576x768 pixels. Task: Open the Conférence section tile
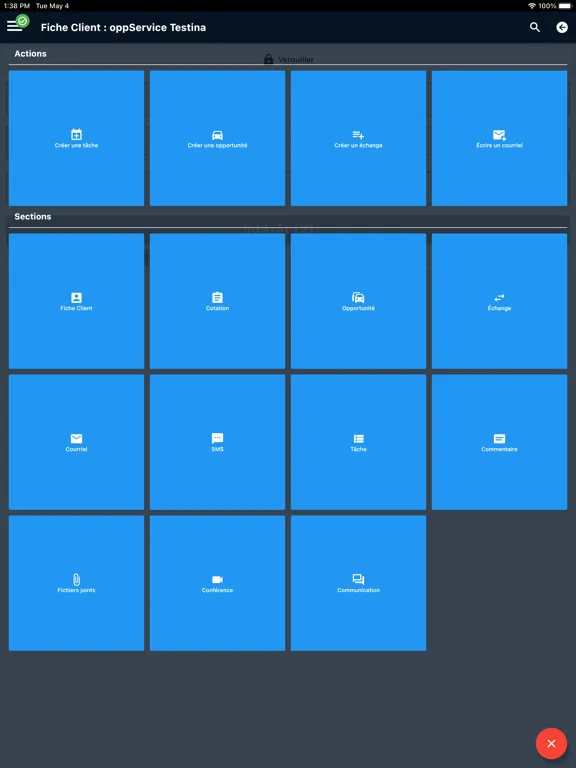click(217, 583)
